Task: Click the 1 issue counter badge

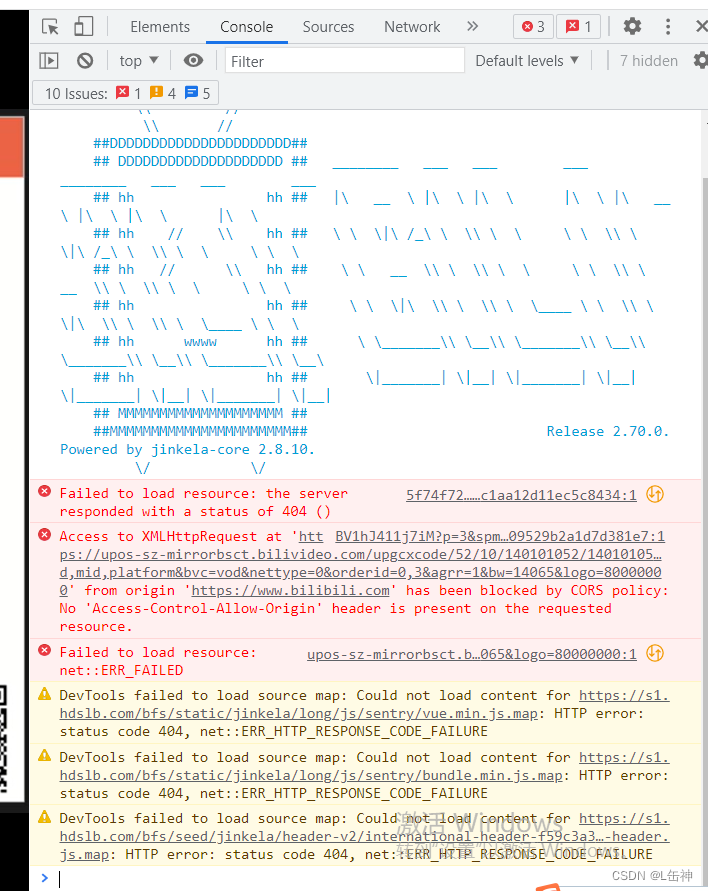Action: pos(578,26)
